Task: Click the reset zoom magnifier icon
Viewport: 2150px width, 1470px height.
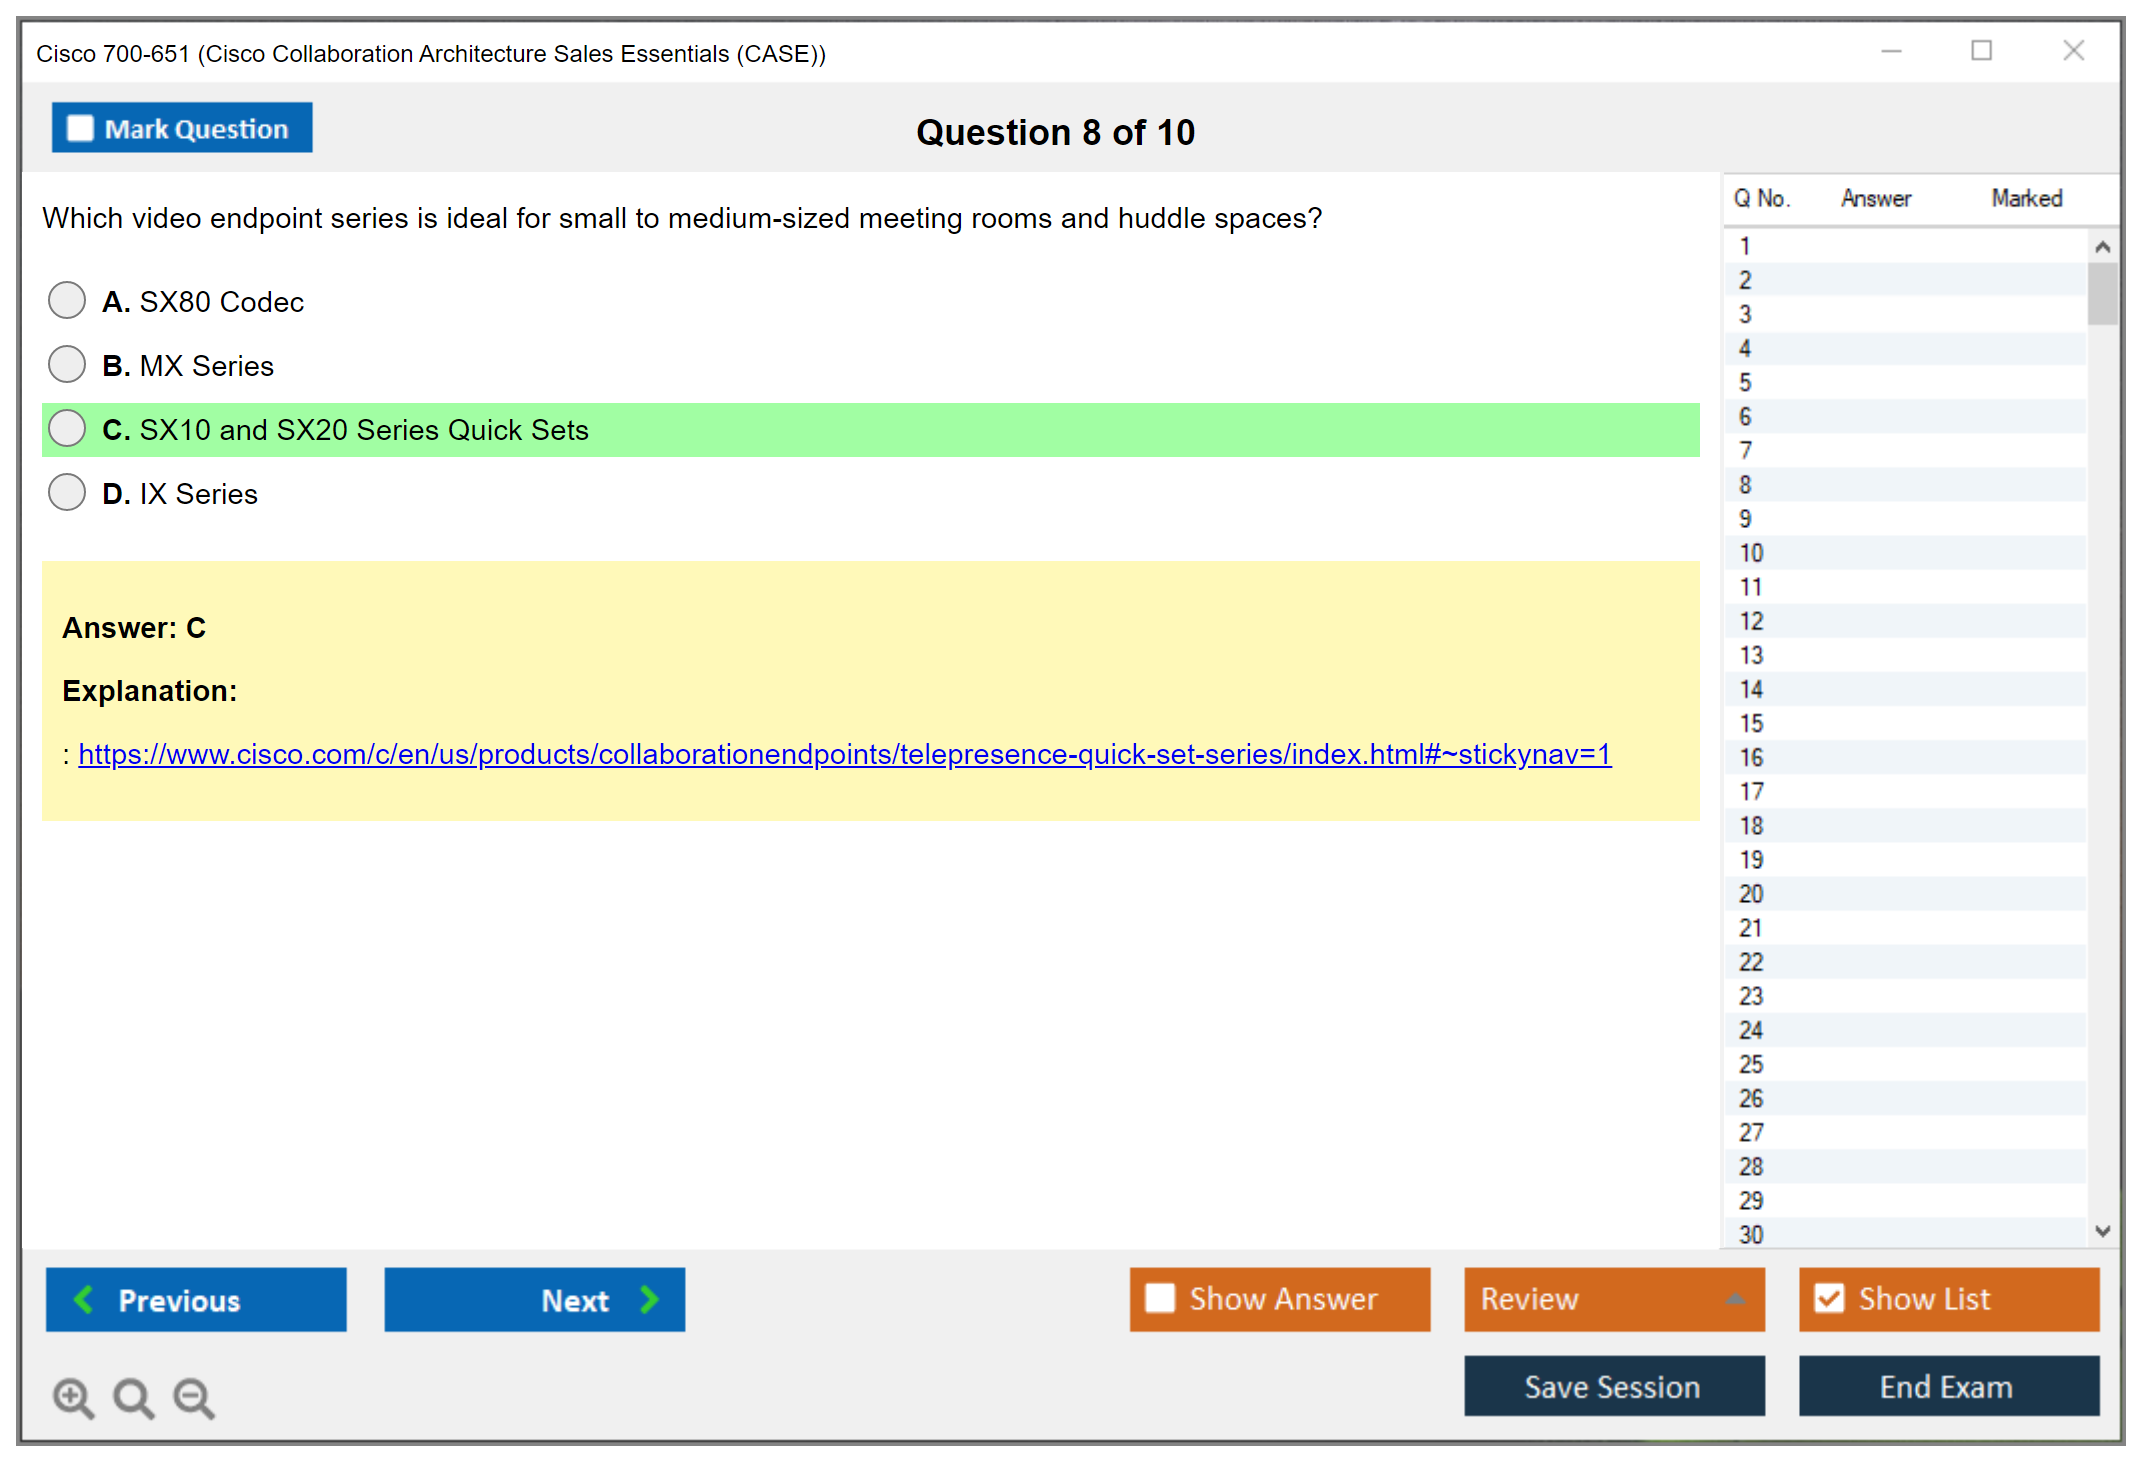Action: click(x=133, y=1397)
